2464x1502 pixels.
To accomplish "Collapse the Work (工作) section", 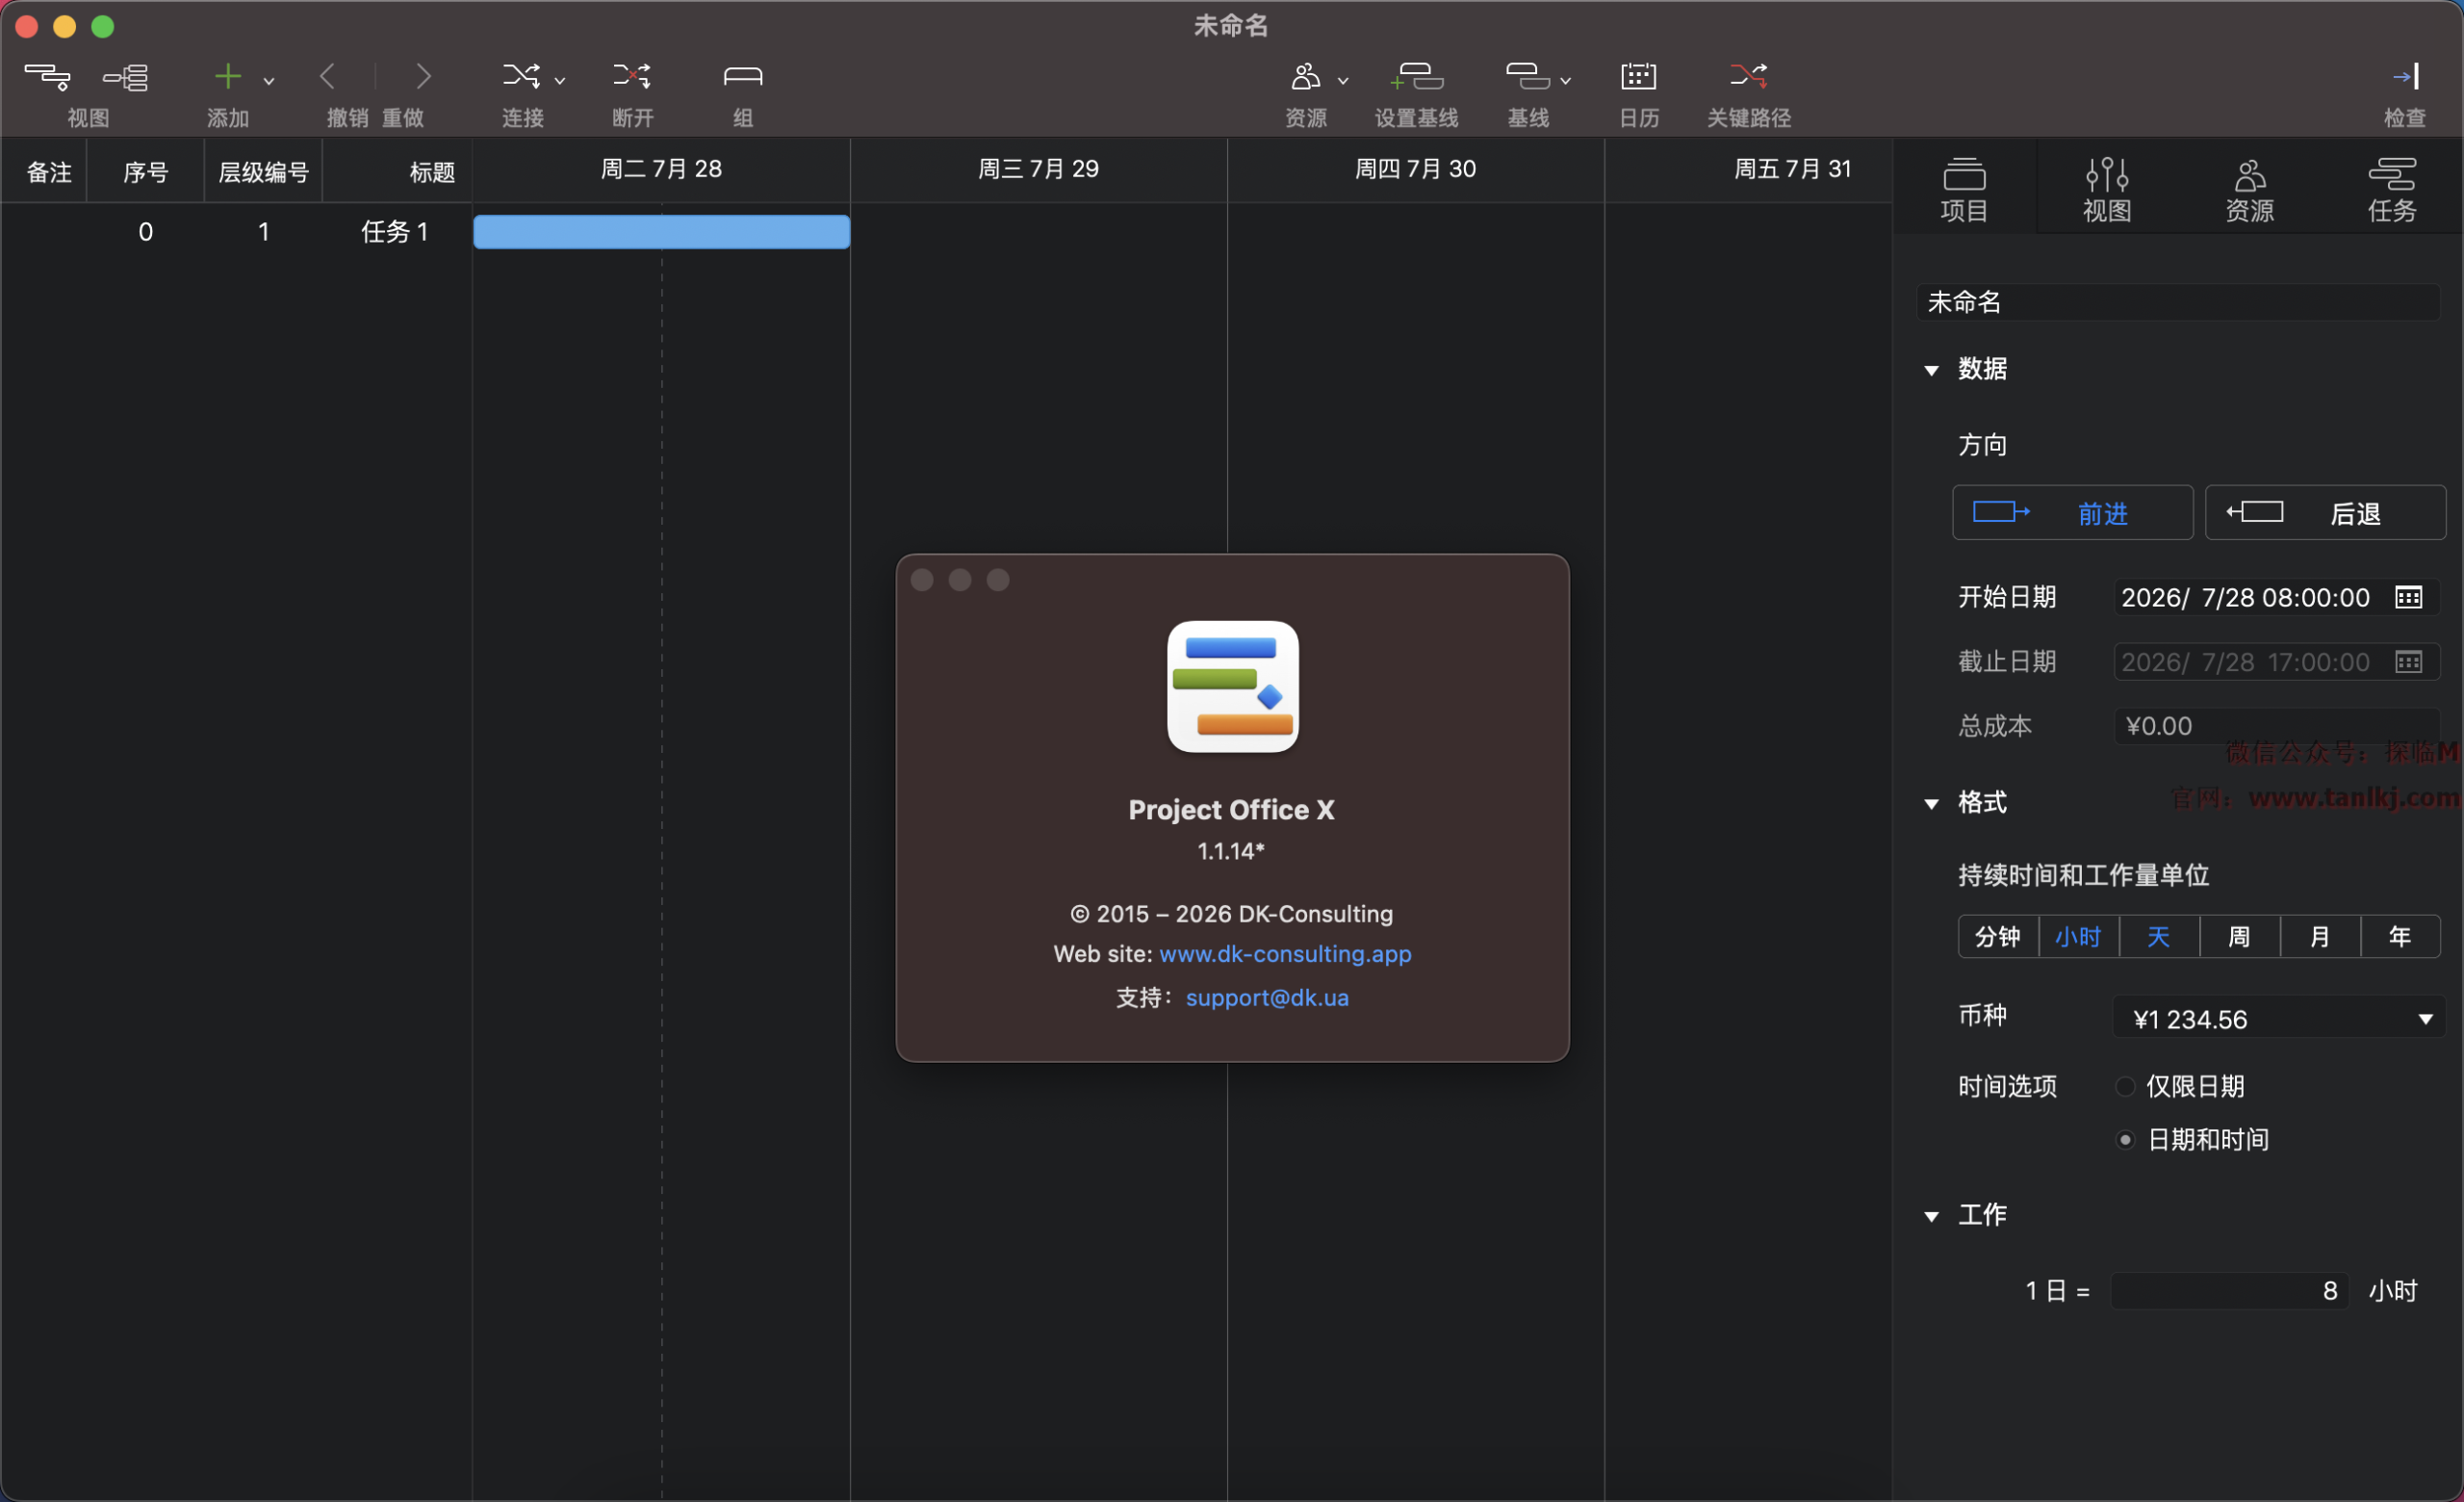I will (1932, 1216).
